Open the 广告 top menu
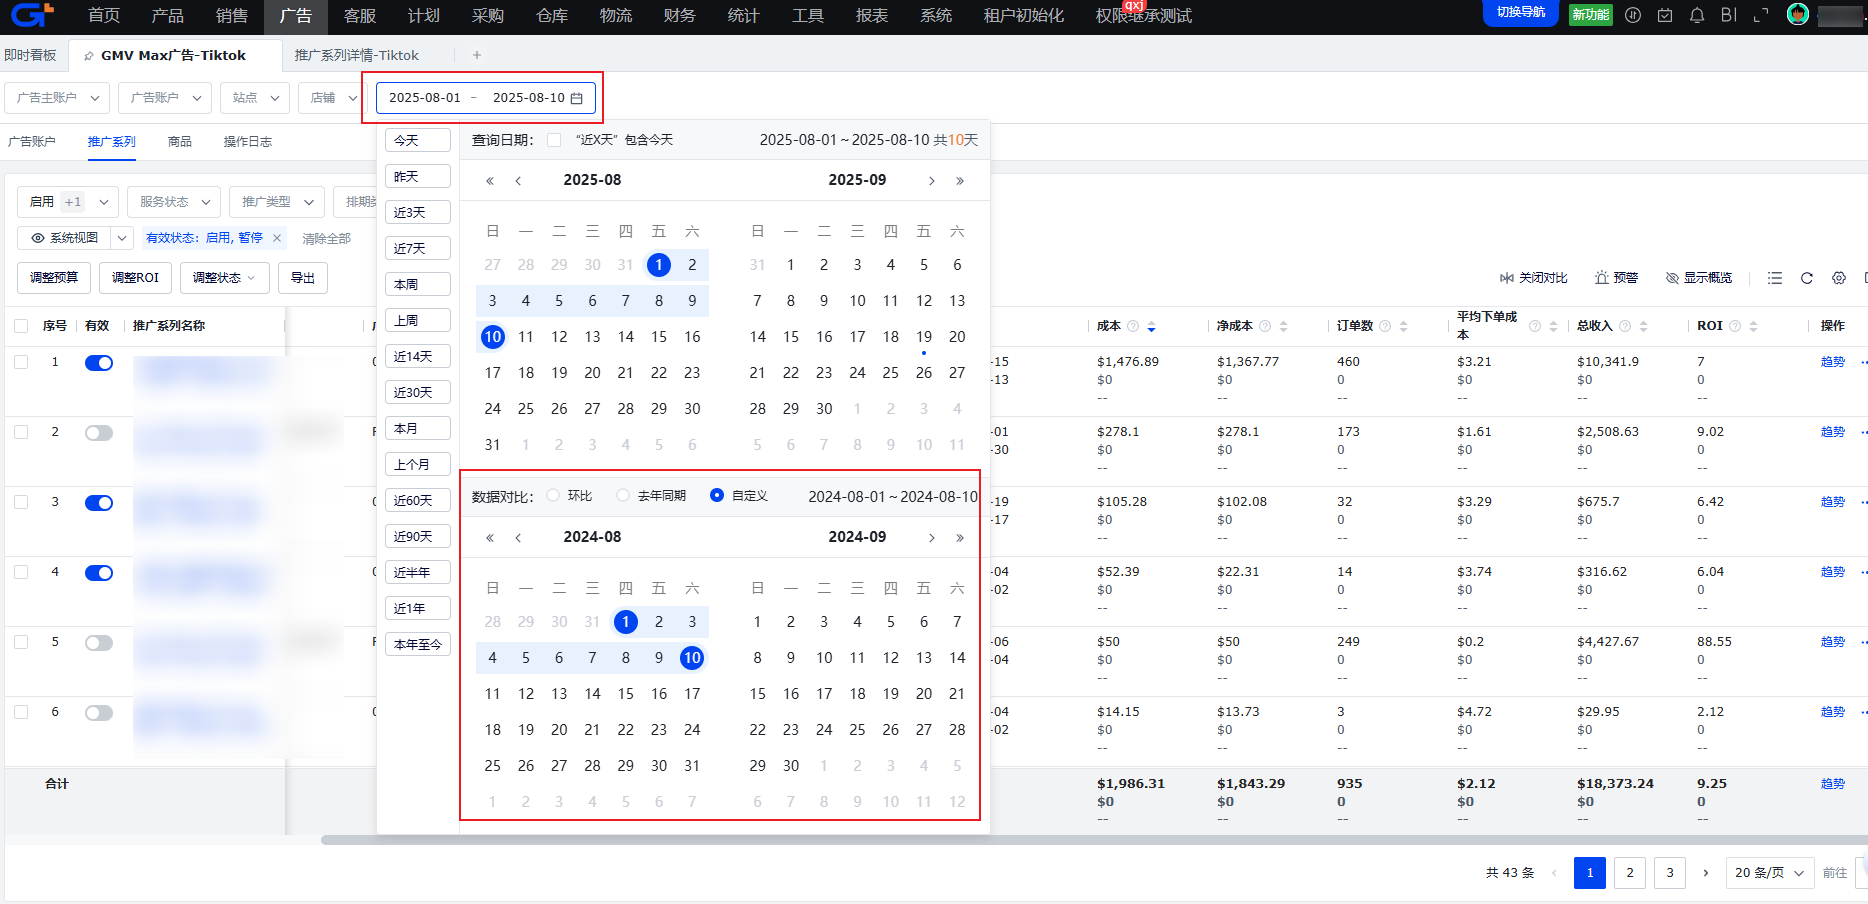This screenshot has width=1868, height=904. [x=296, y=16]
